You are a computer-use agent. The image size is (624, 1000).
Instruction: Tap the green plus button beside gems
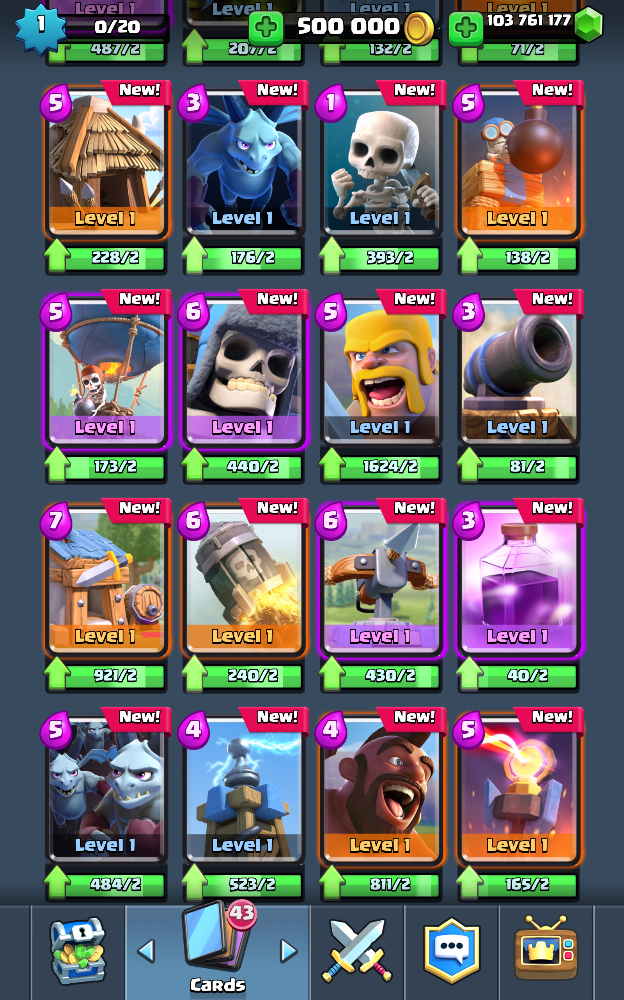pos(466,27)
